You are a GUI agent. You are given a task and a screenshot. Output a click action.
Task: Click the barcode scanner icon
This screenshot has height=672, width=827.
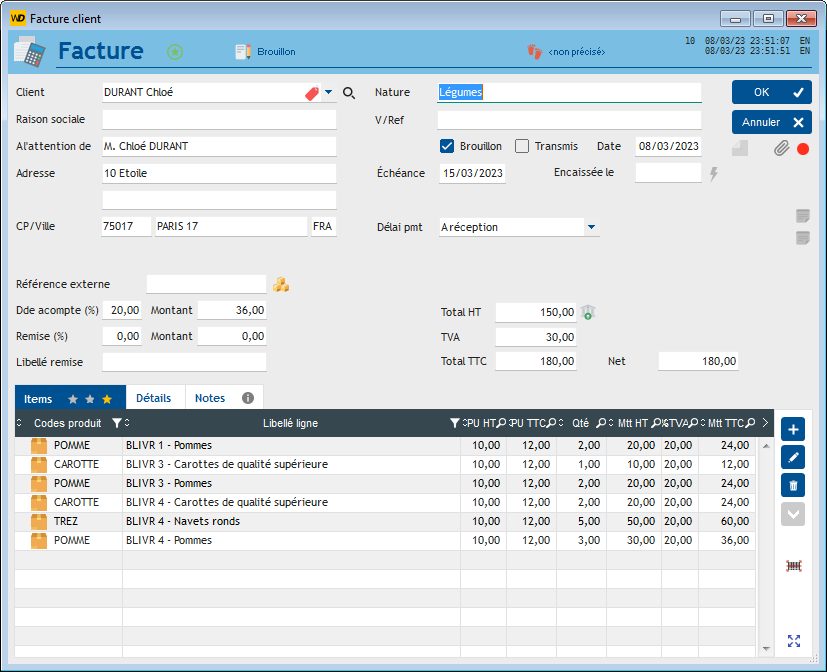(x=794, y=566)
